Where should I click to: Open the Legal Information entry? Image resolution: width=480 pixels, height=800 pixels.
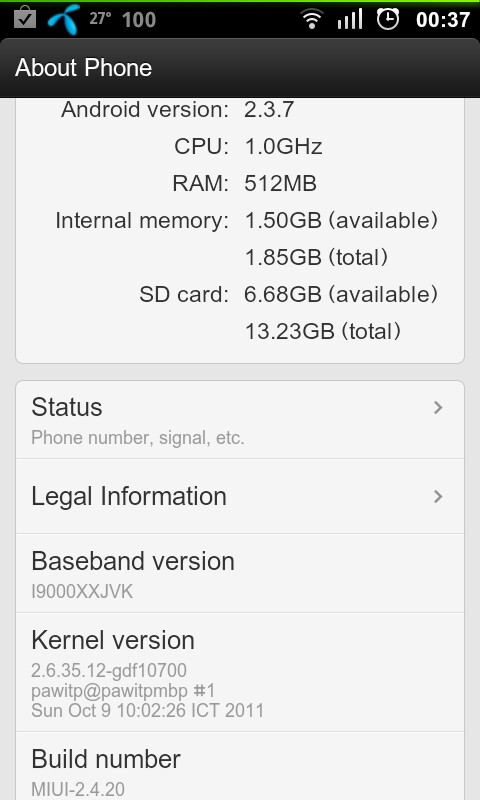[240, 496]
